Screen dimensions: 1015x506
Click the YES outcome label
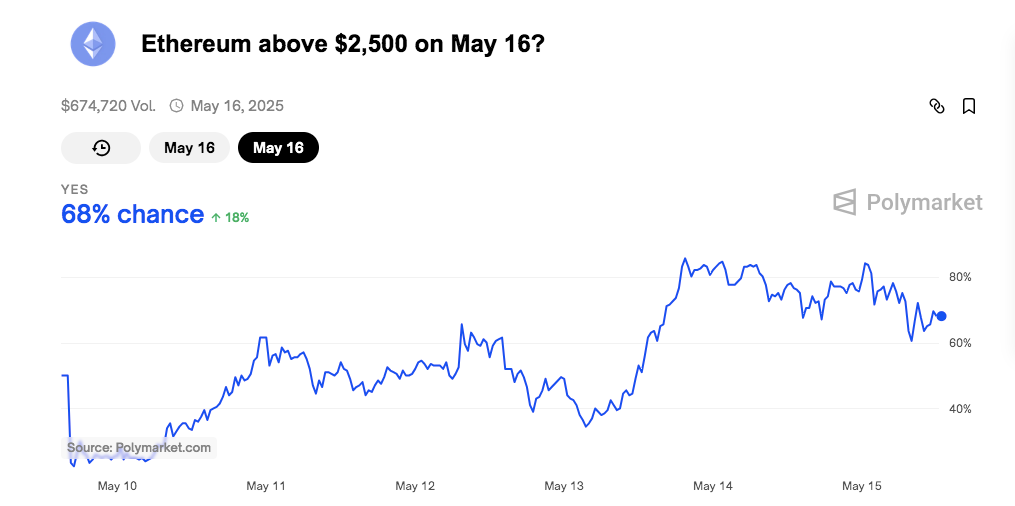(74, 189)
